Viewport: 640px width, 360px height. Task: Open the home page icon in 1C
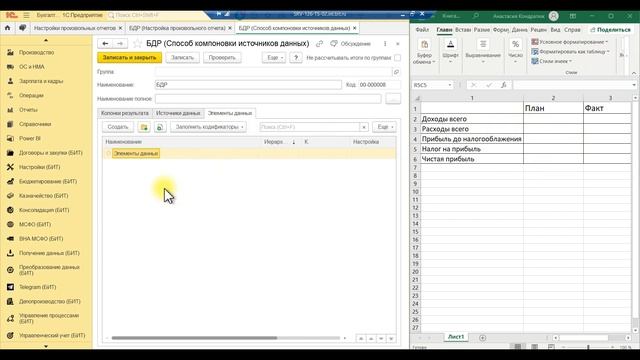point(7,28)
